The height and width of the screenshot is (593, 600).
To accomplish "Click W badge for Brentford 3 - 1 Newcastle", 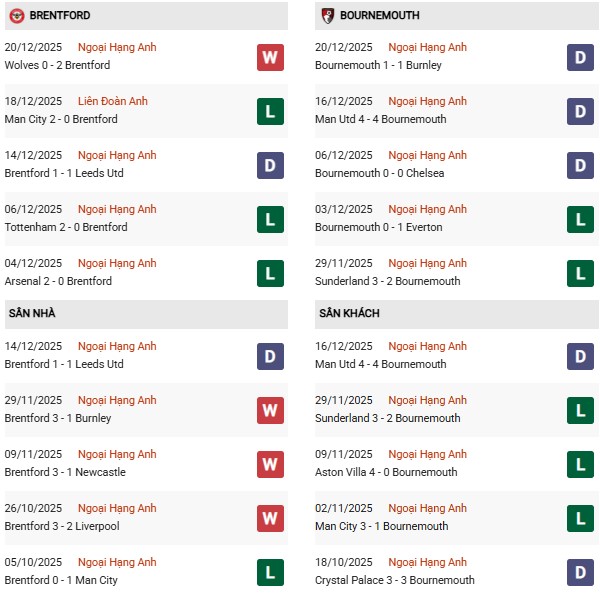I will [270, 464].
